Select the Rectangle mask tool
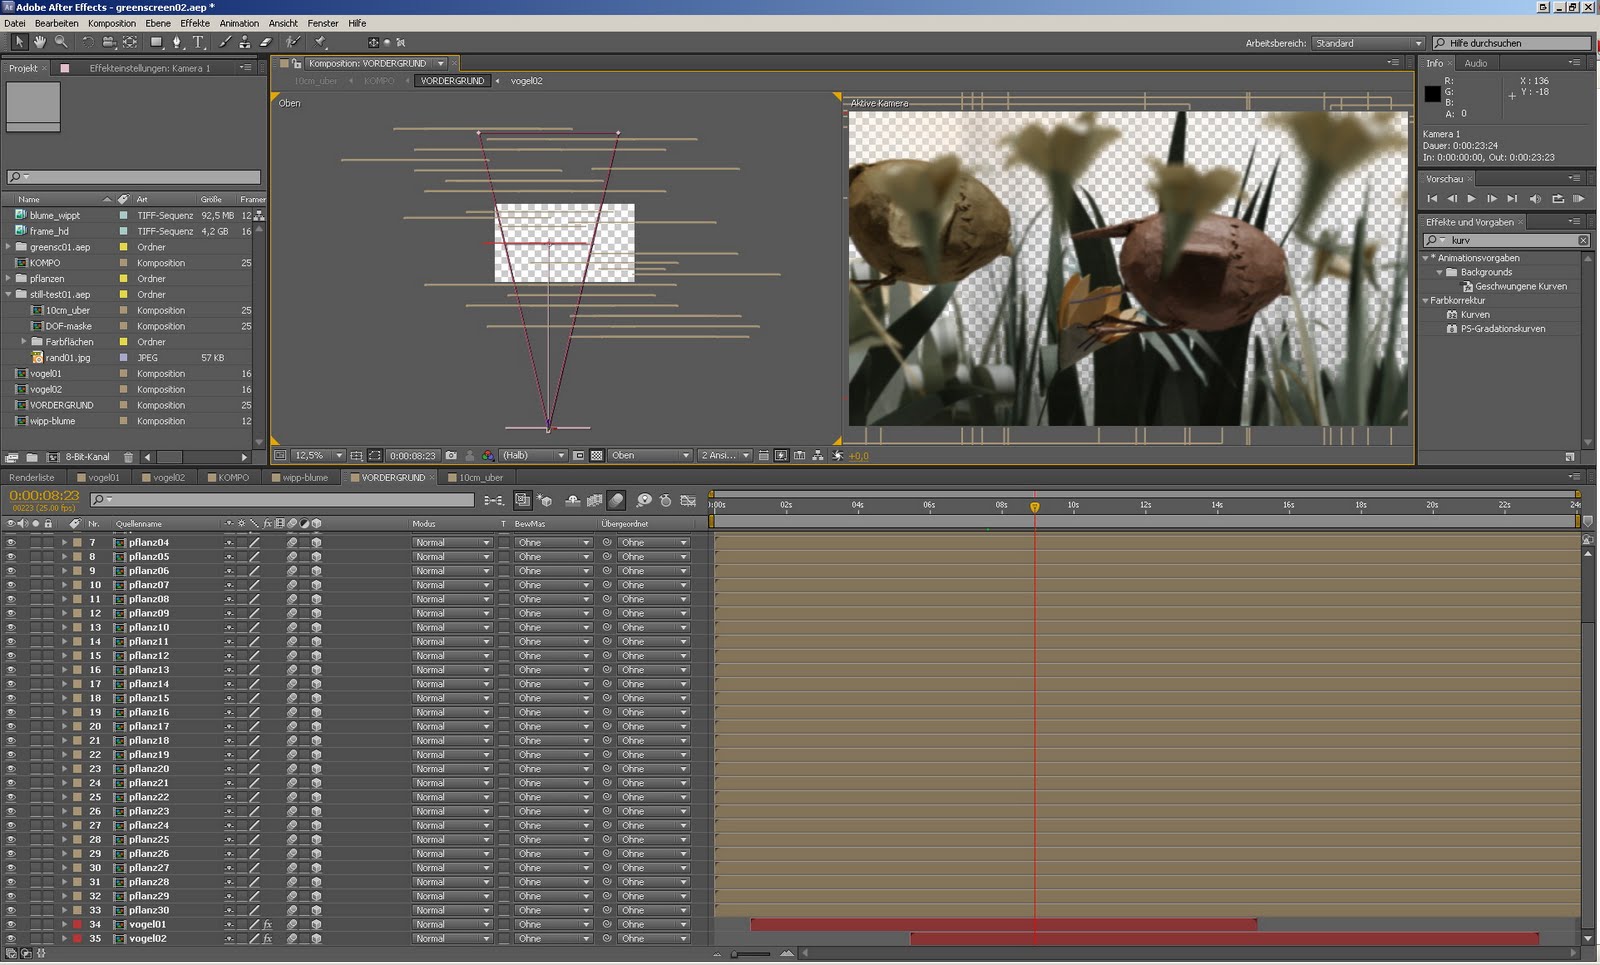 coord(156,42)
